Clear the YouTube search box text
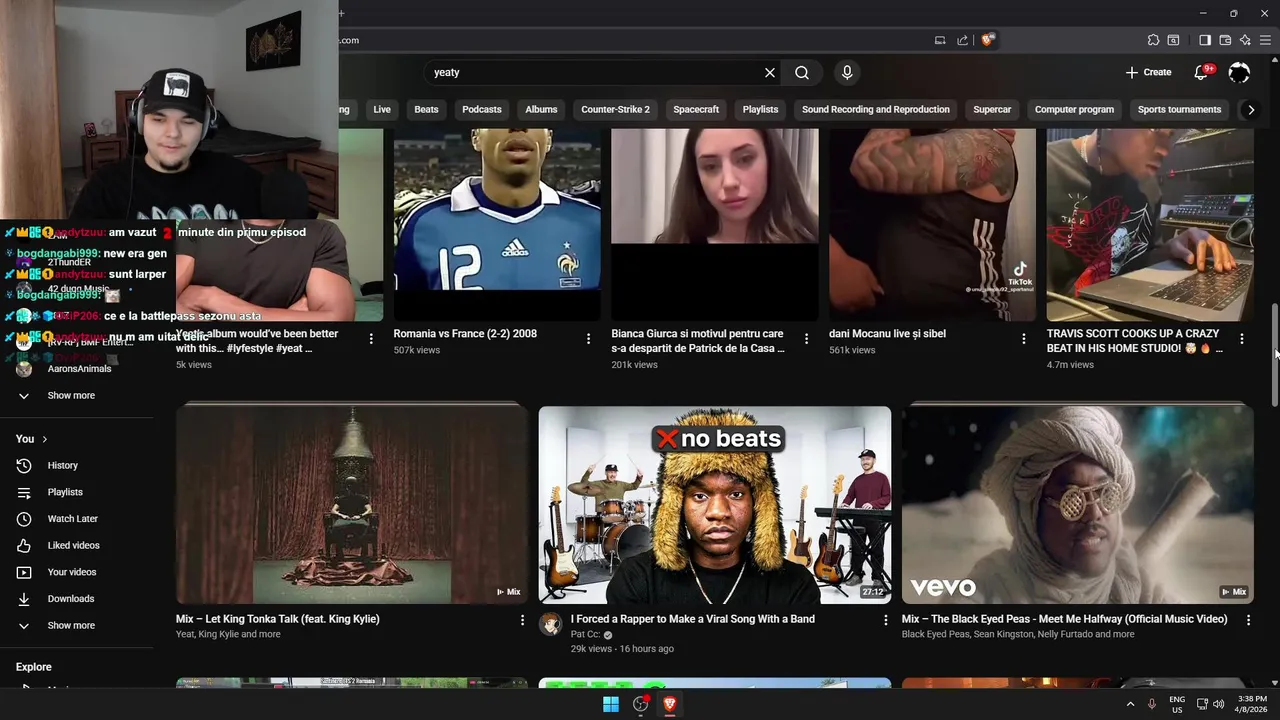 click(770, 73)
